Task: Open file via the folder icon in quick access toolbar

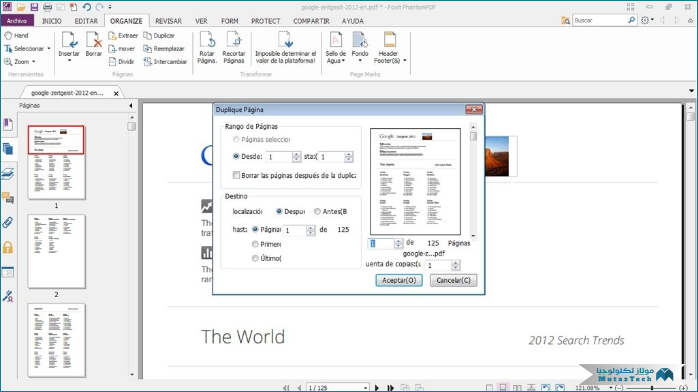Action: (x=21, y=7)
